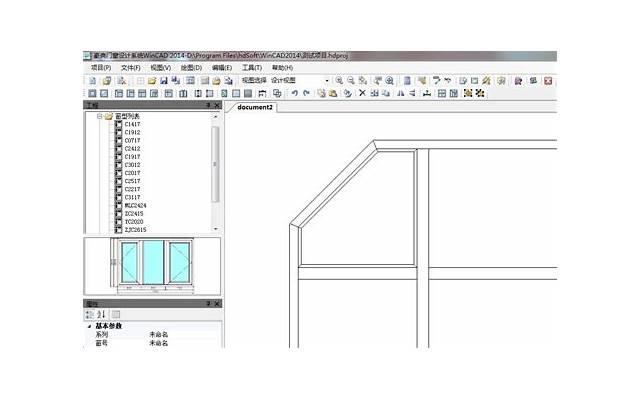This screenshot has width=640, height=400.
Task: Select window type MLC2424 in tree
Action: pos(135,205)
